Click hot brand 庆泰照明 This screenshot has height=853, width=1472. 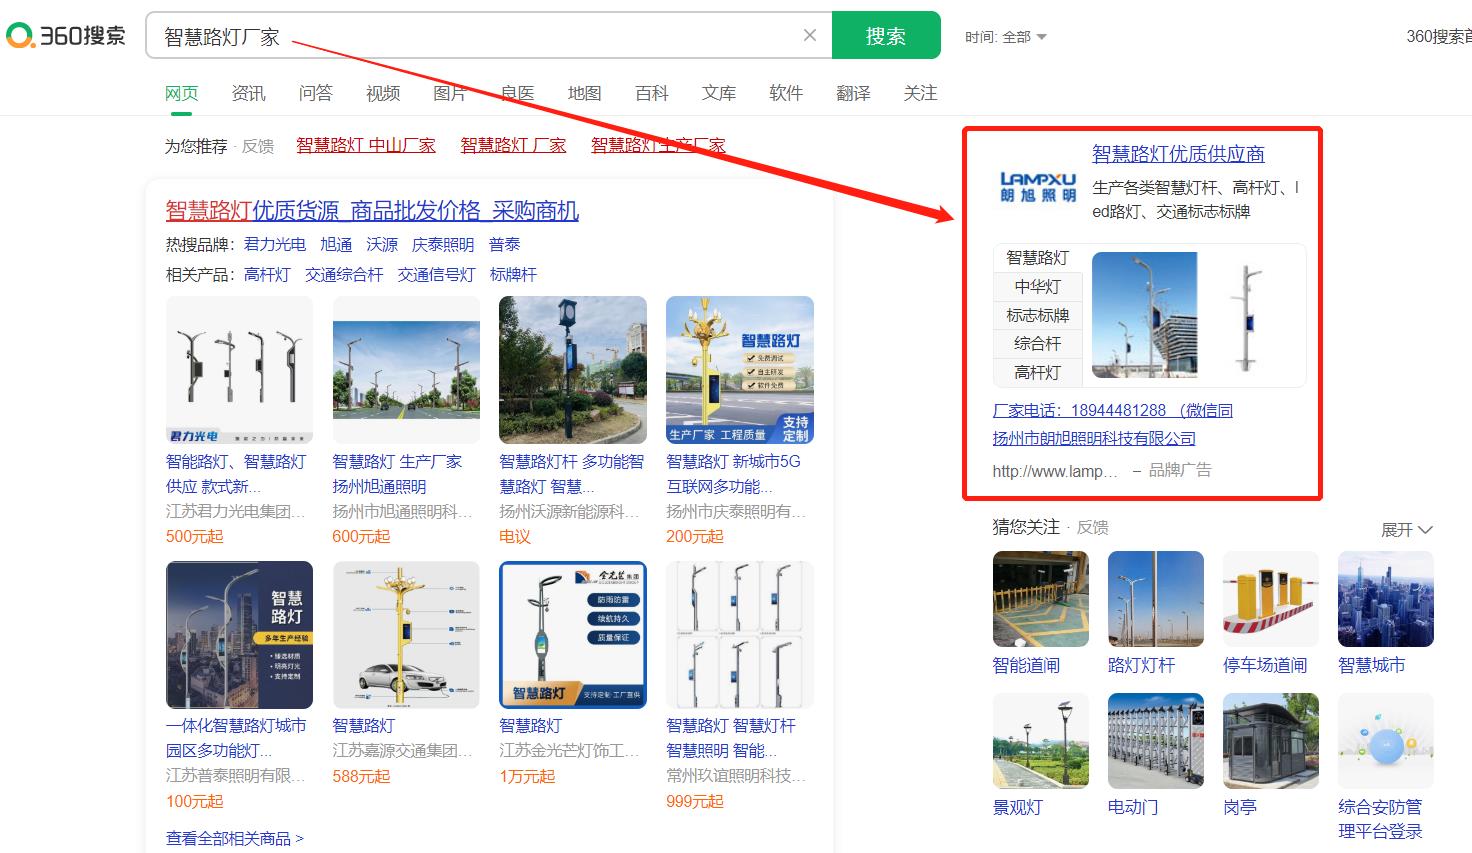[x=443, y=244]
